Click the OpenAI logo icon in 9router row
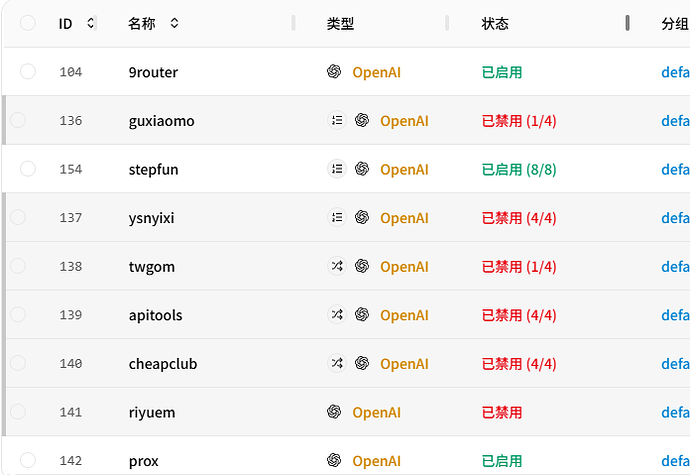The width and height of the screenshot is (690, 475). (x=334, y=71)
